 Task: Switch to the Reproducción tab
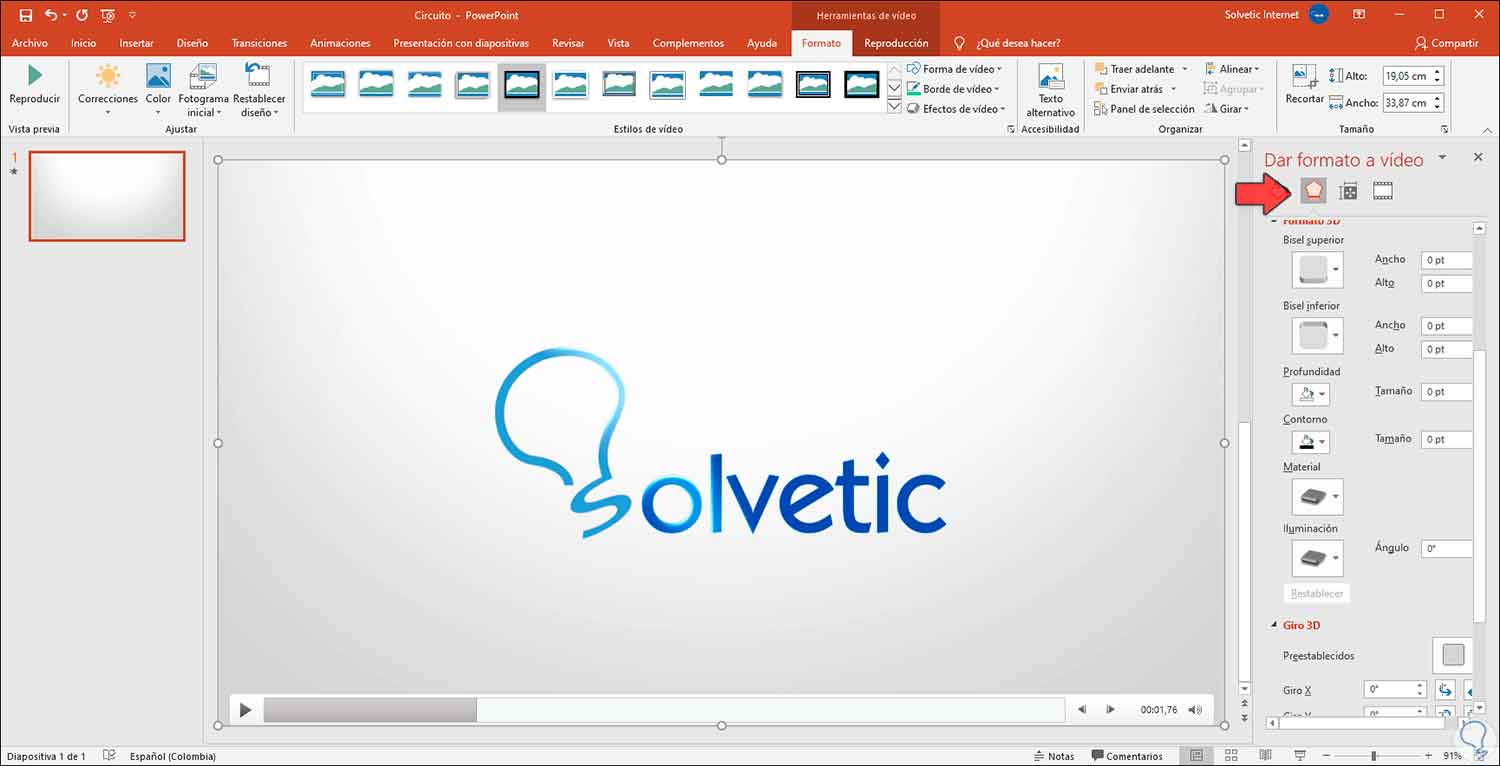tap(896, 43)
